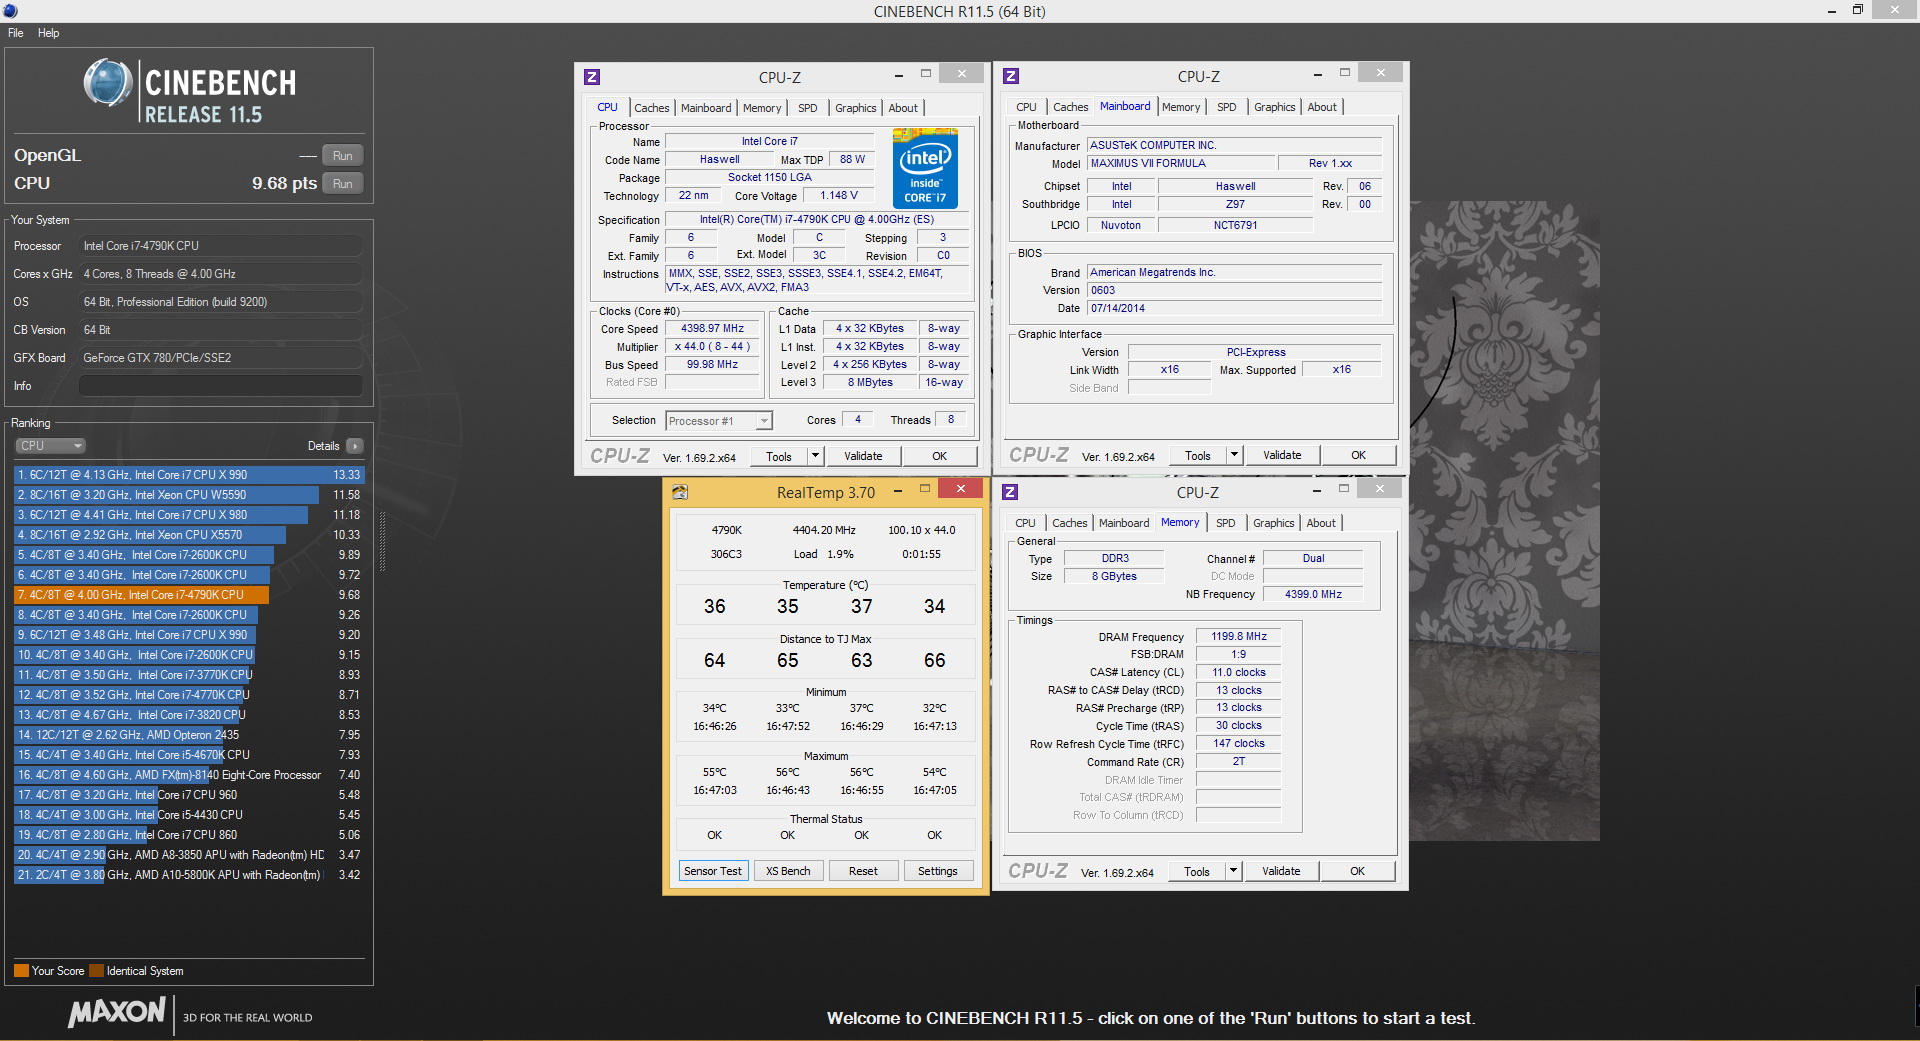Viewport: 1920px width, 1041px height.
Task: Select CPU tab in Mainboard CPU-Z window
Action: [x=1026, y=107]
